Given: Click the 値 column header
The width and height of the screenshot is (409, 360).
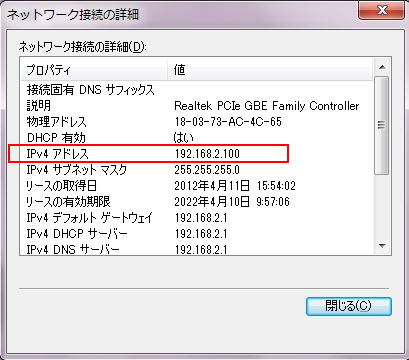Looking at the screenshot, I should click(269, 70).
